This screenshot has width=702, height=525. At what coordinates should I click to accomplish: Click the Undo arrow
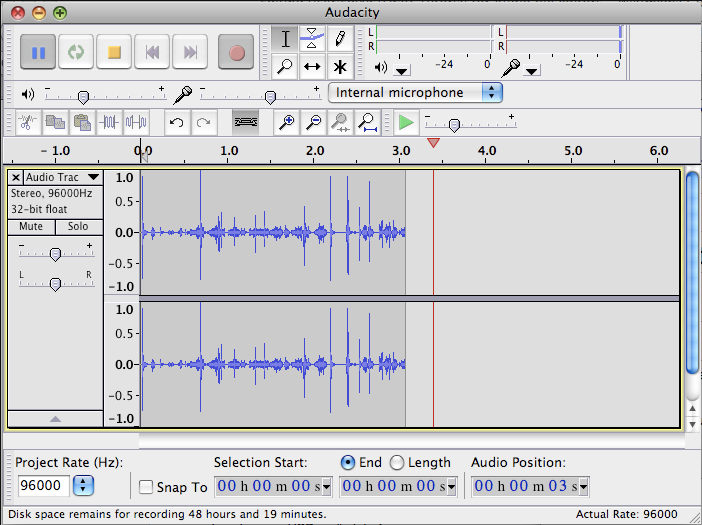click(x=177, y=122)
